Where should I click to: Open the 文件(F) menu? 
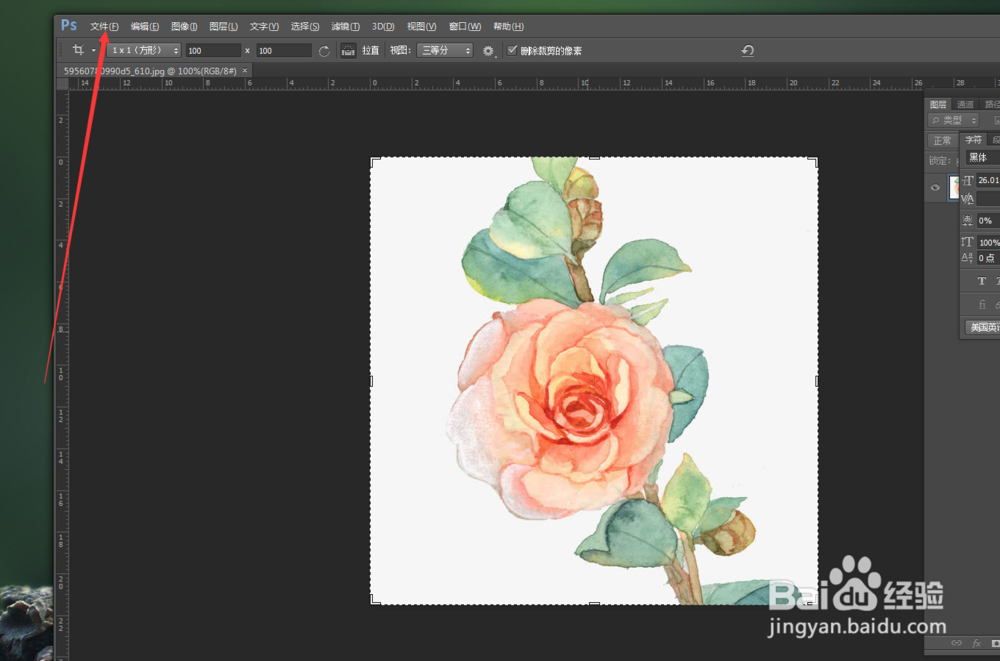pyautogui.click(x=104, y=26)
